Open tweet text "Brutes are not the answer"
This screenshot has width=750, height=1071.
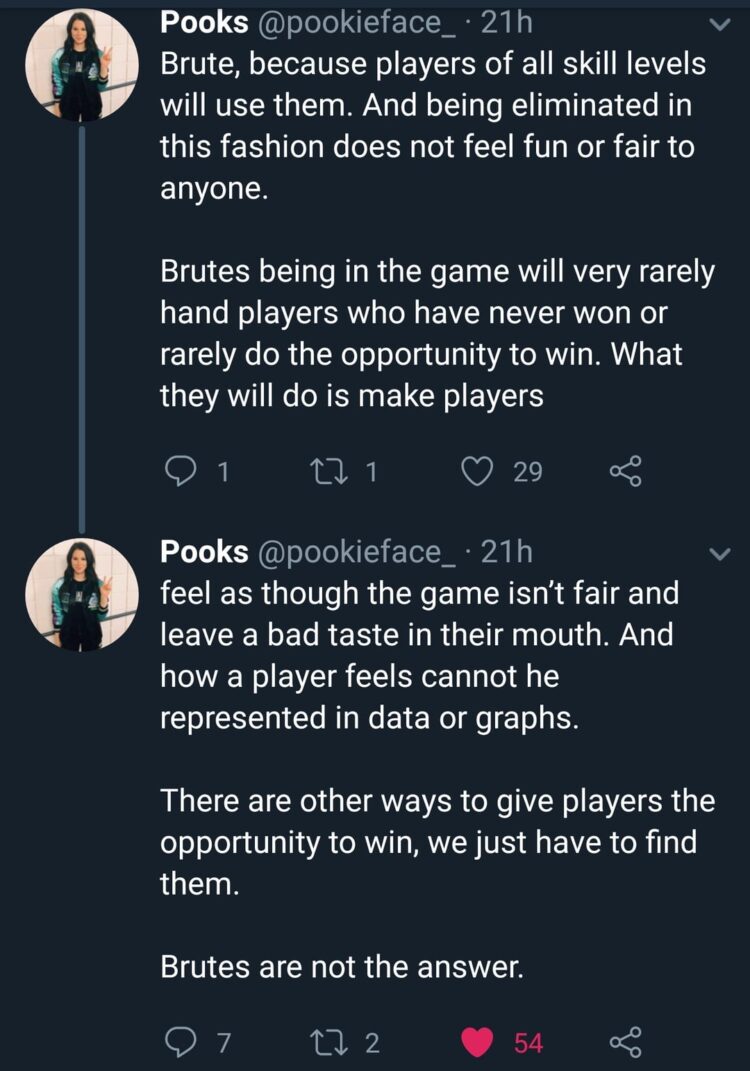click(341, 967)
